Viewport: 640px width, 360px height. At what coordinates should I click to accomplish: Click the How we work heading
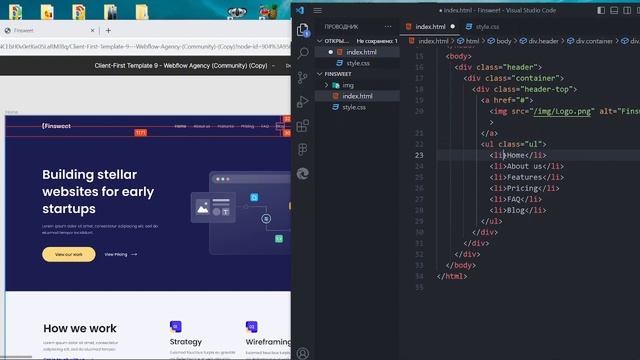(x=80, y=328)
